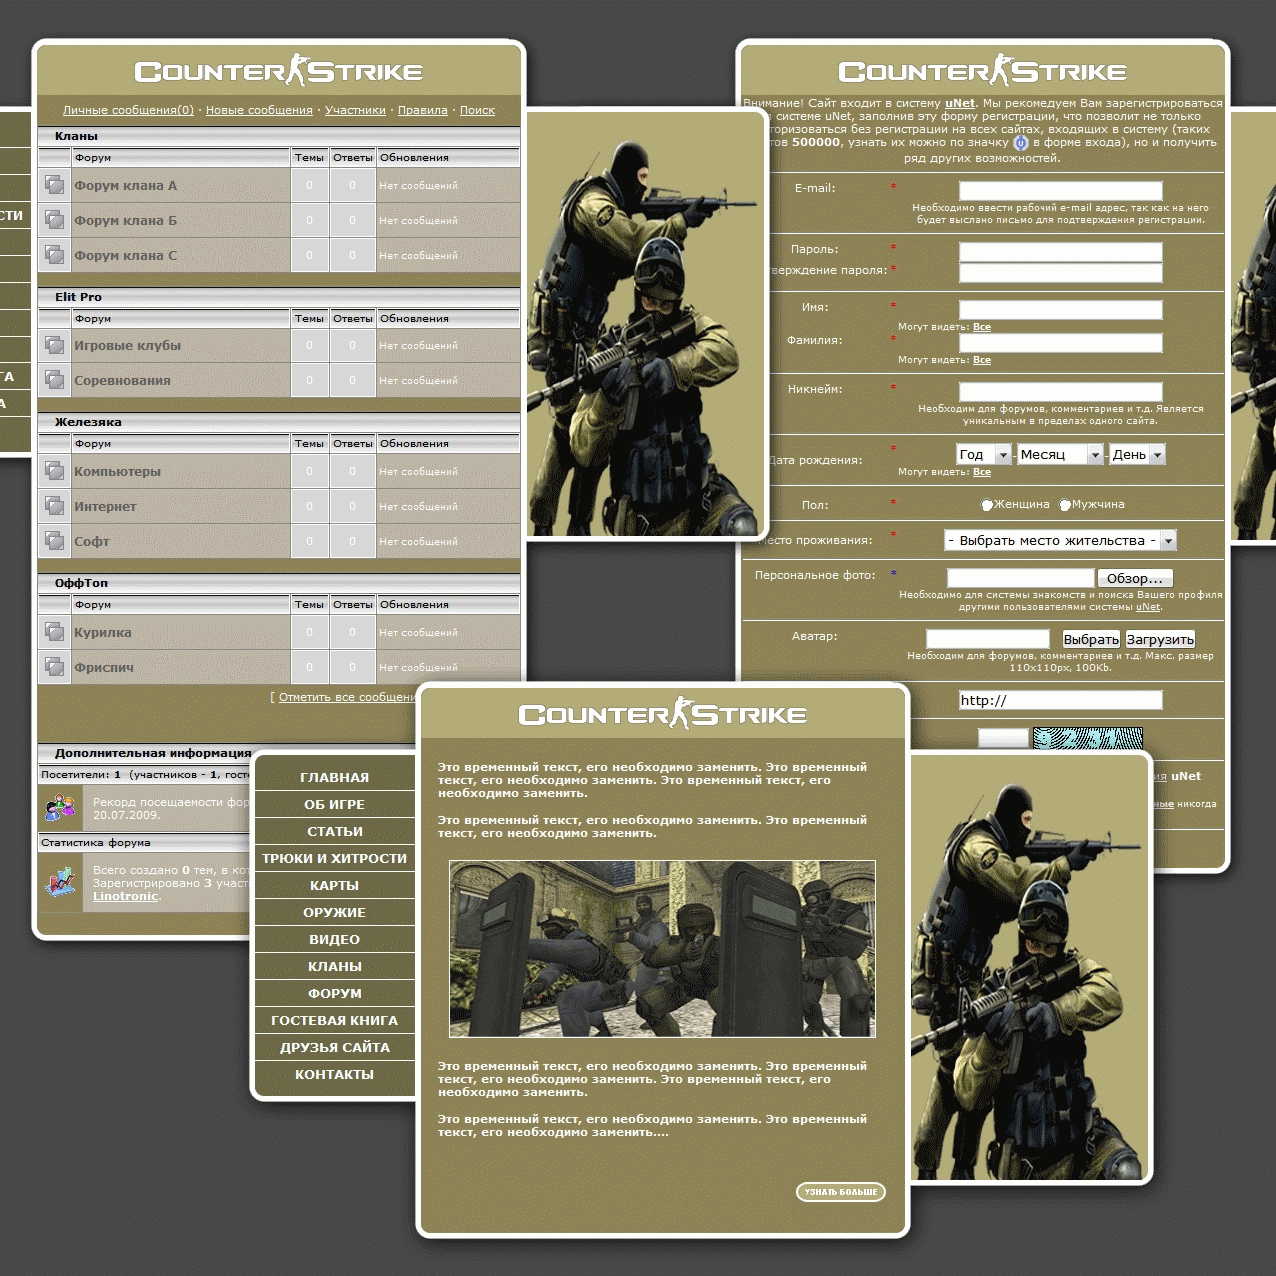Select ОРУЖИЕ in the site menu
1276x1276 pixels.
[x=335, y=912]
